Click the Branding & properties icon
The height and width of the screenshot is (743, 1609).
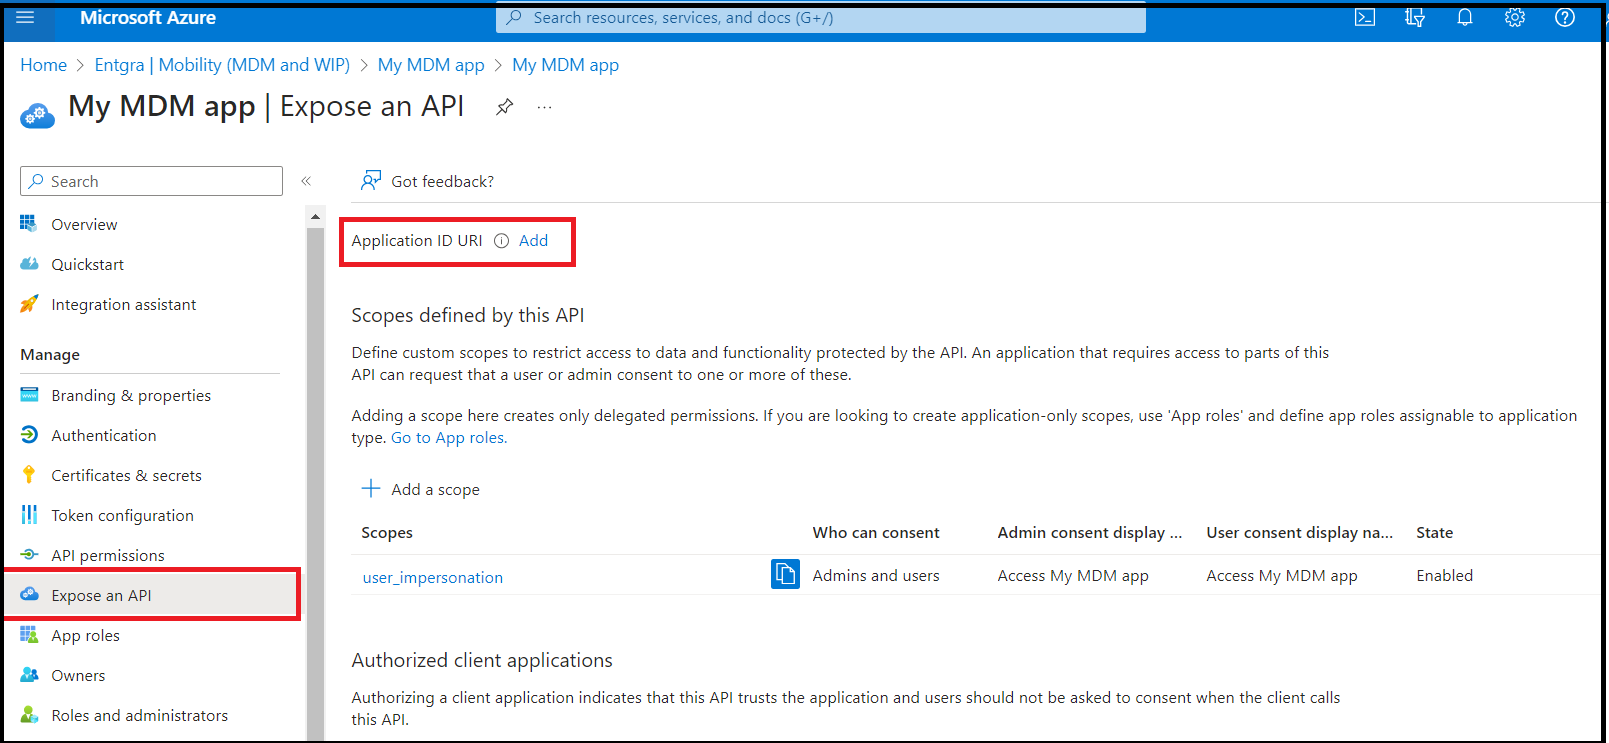coord(29,395)
